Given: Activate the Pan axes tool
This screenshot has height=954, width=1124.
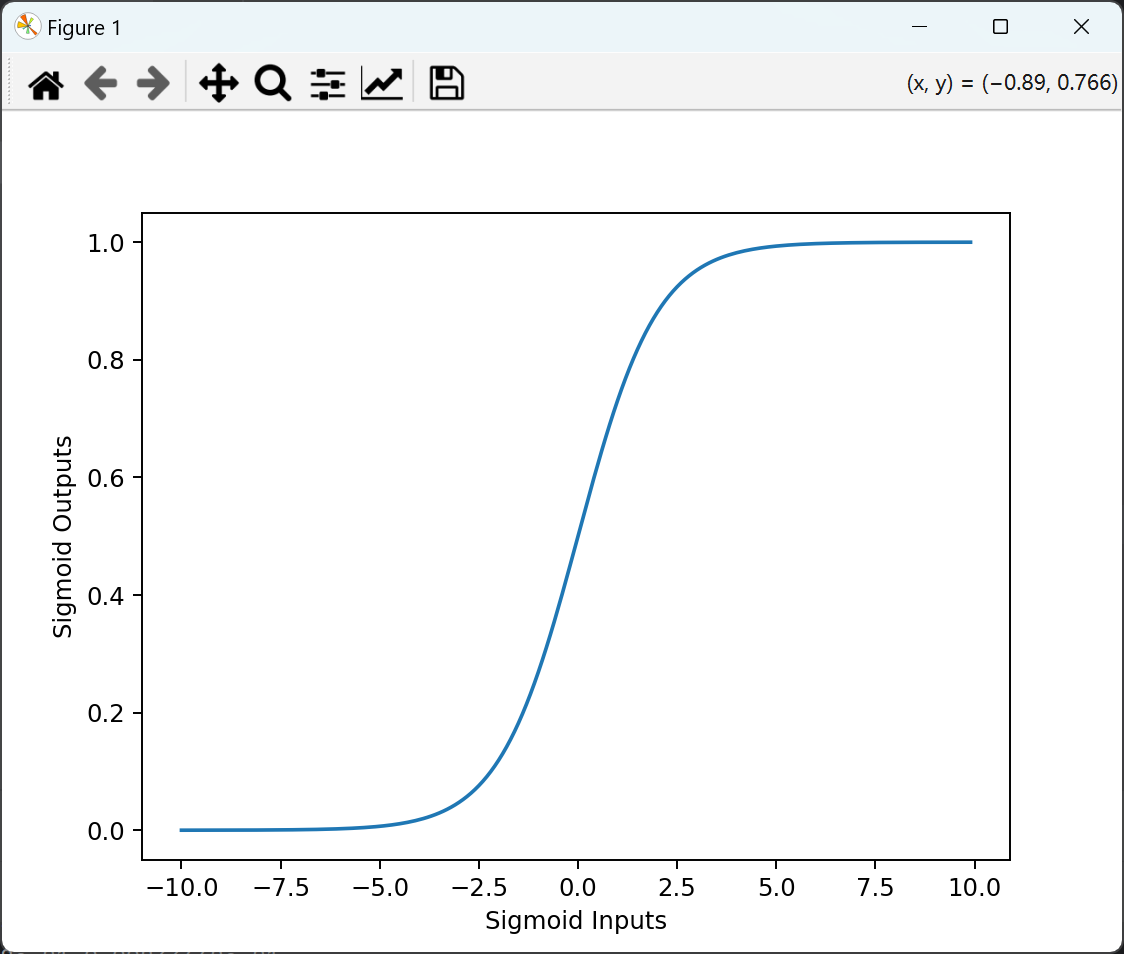Looking at the screenshot, I should 219,83.
